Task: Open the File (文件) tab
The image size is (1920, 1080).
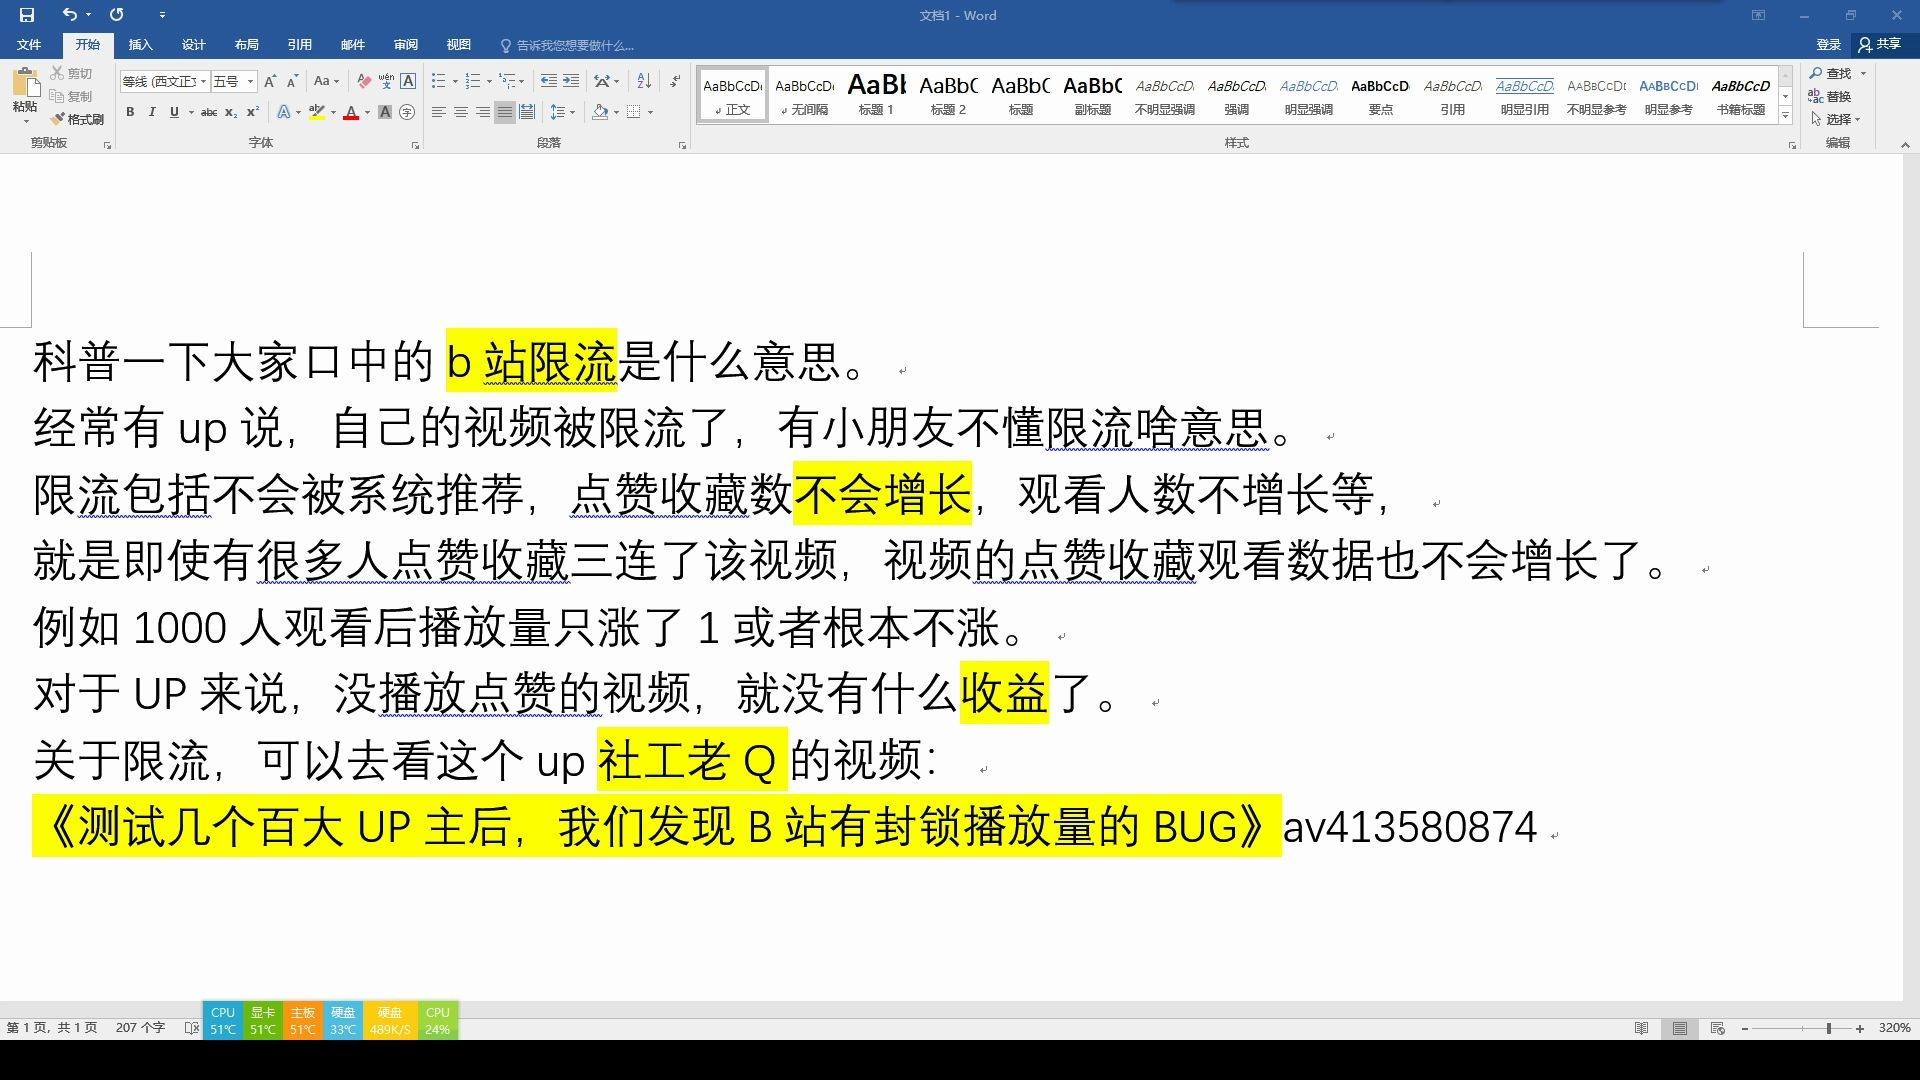Action: pyautogui.click(x=29, y=45)
